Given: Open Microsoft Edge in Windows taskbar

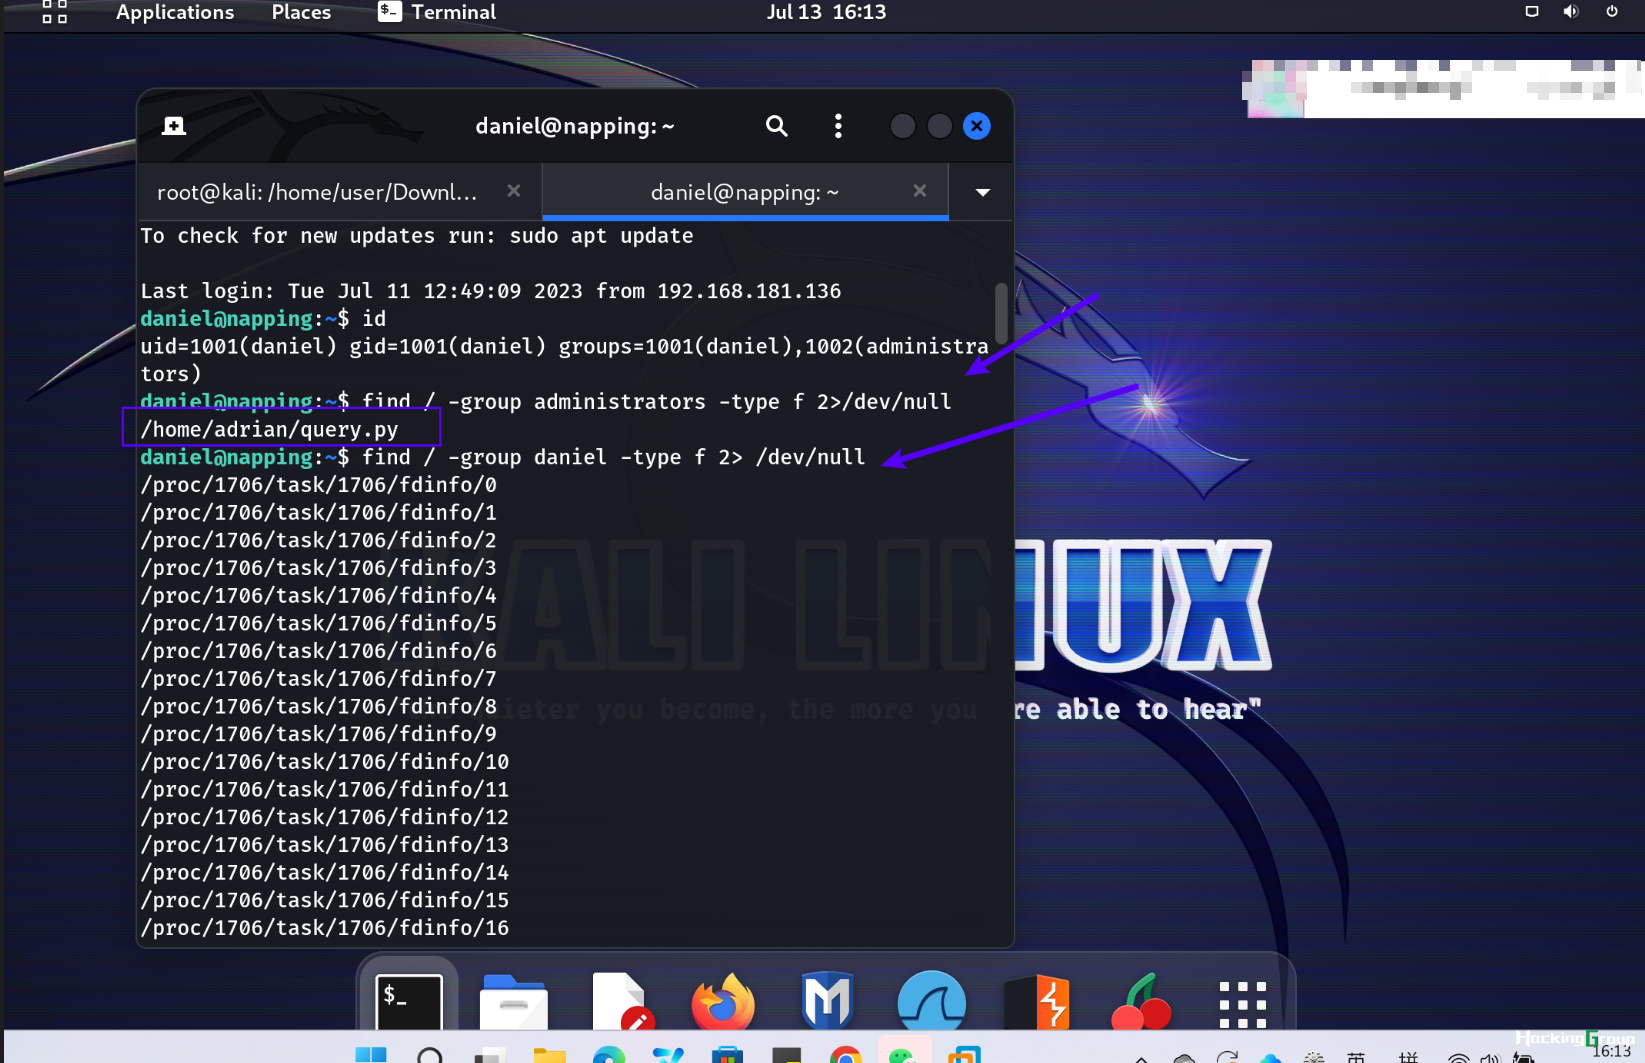Looking at the screenshot, I should coord(609,1055).
